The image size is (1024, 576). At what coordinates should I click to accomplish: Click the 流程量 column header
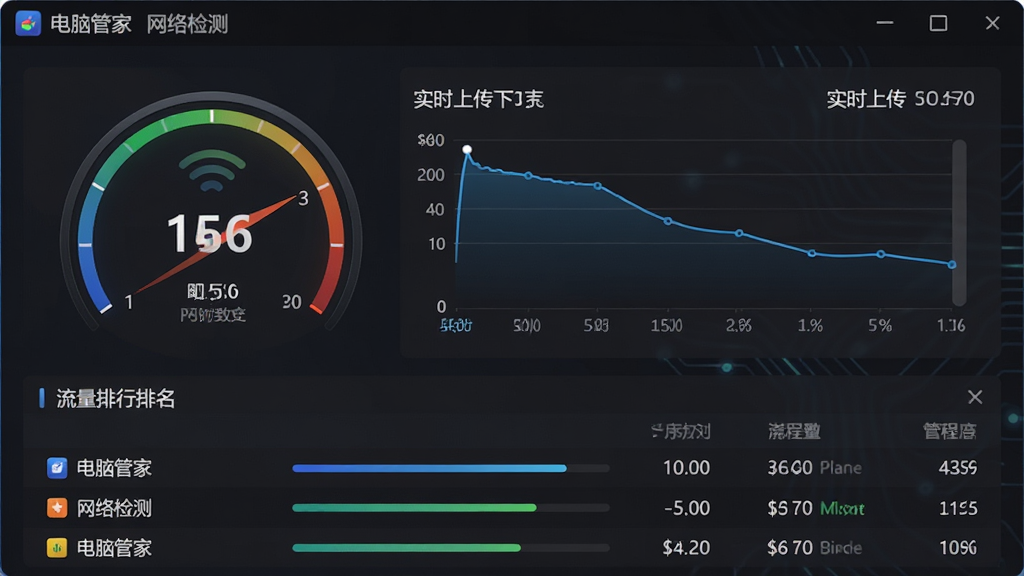[794, 431]
